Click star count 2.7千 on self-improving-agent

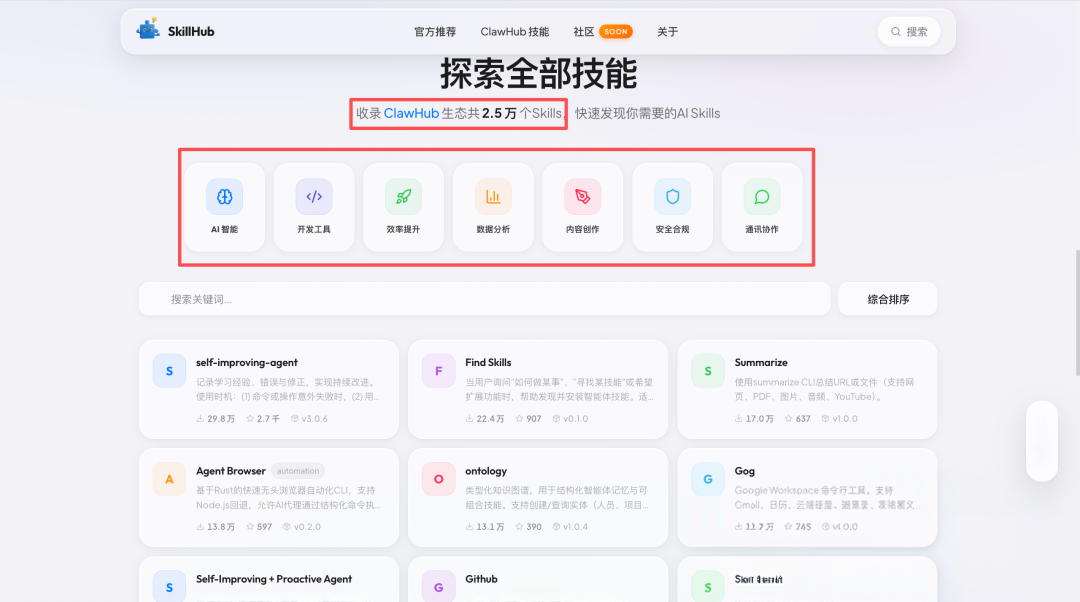coord(263,419)
